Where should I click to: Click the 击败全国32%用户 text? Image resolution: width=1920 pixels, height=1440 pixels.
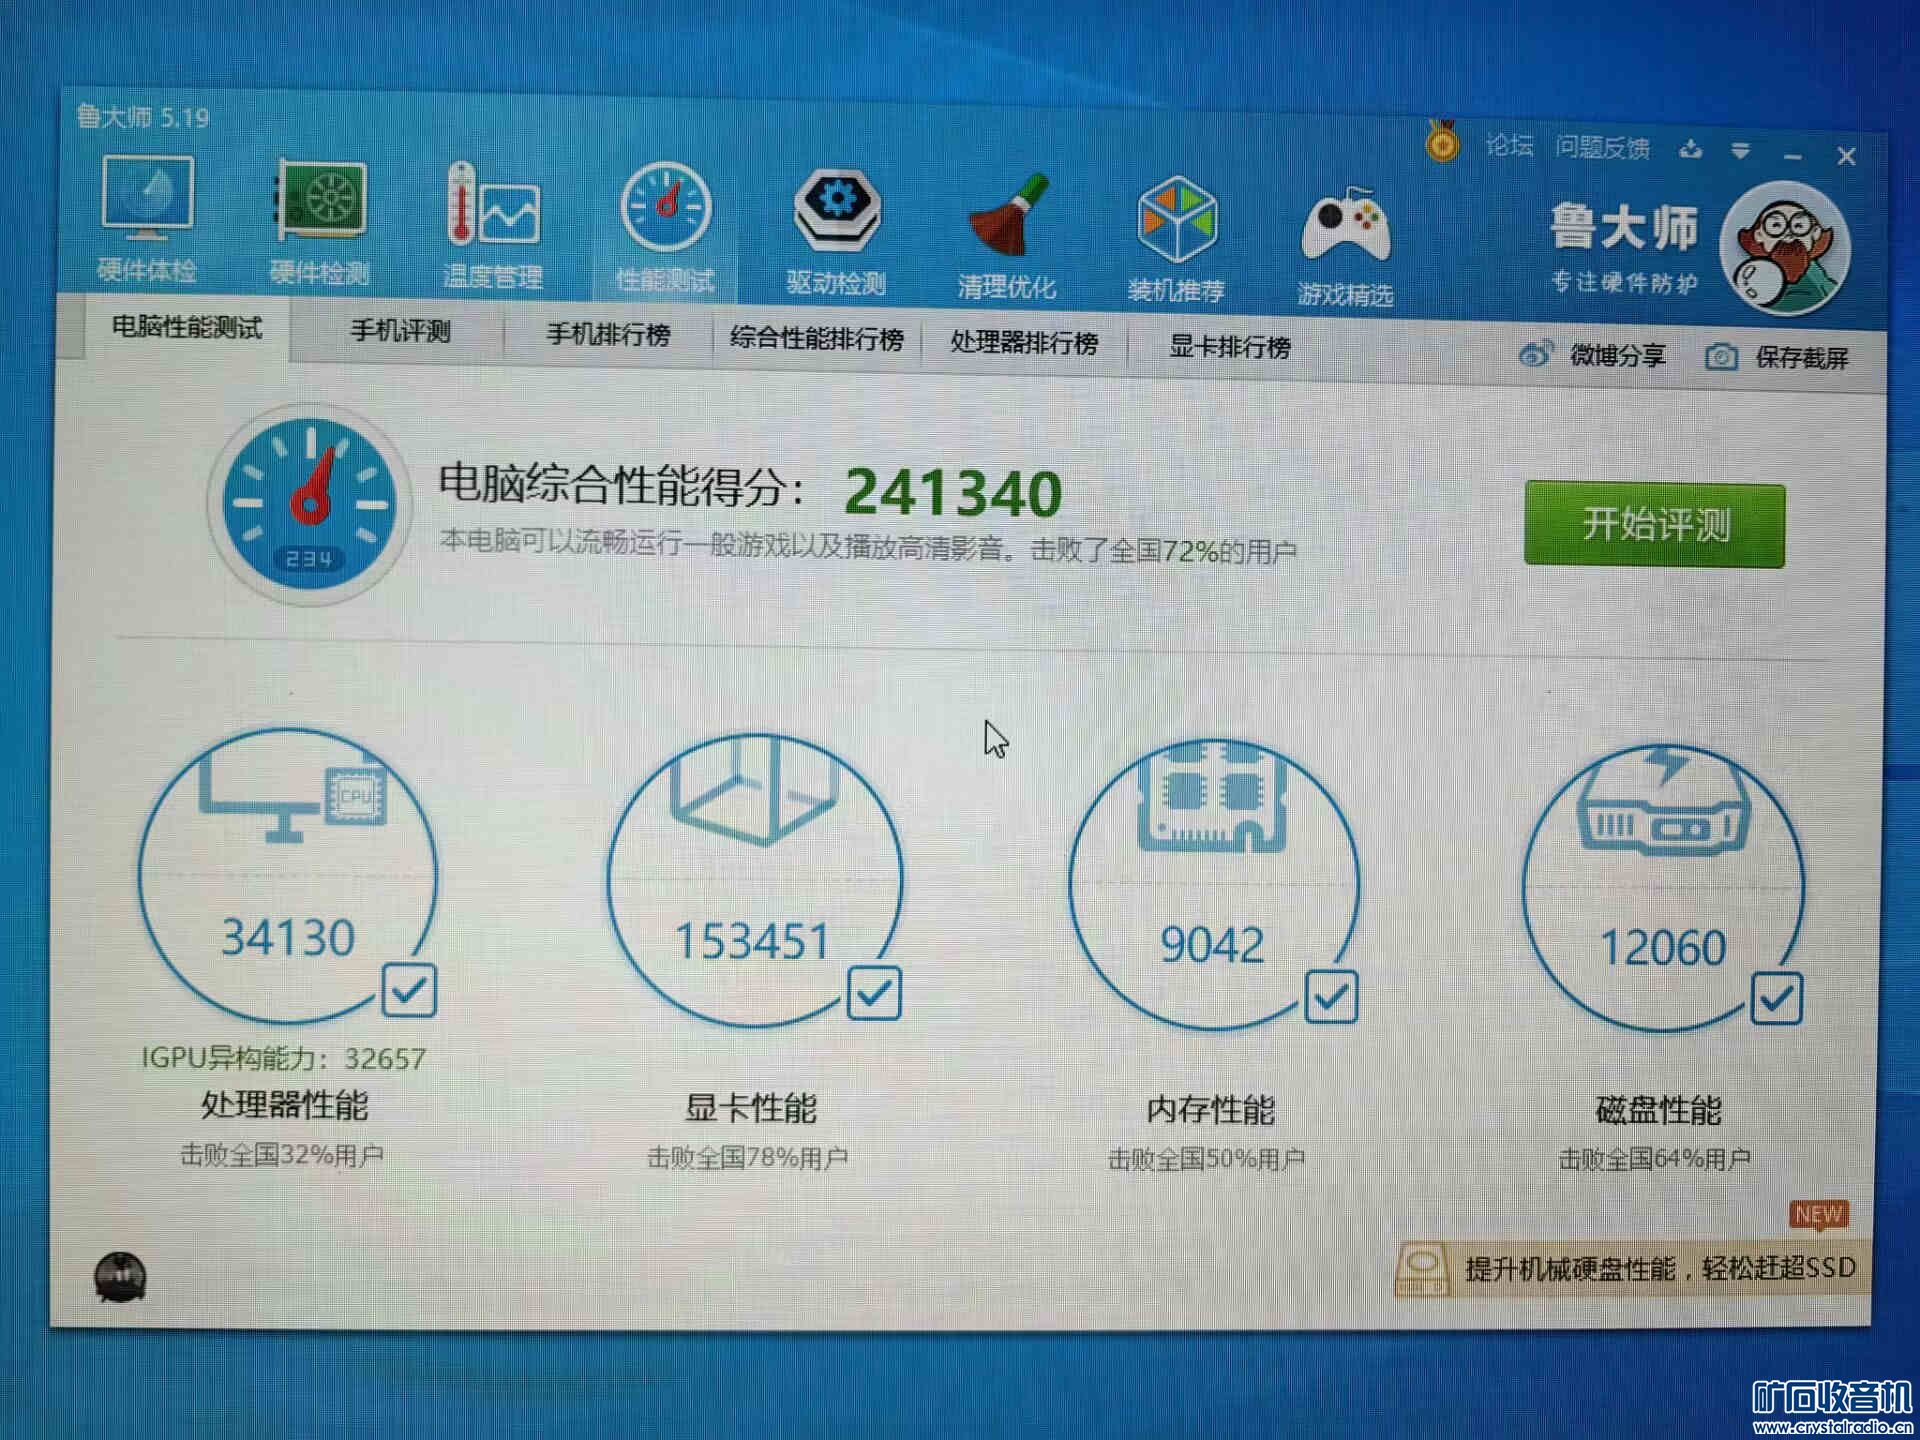tap(282, 1155)
